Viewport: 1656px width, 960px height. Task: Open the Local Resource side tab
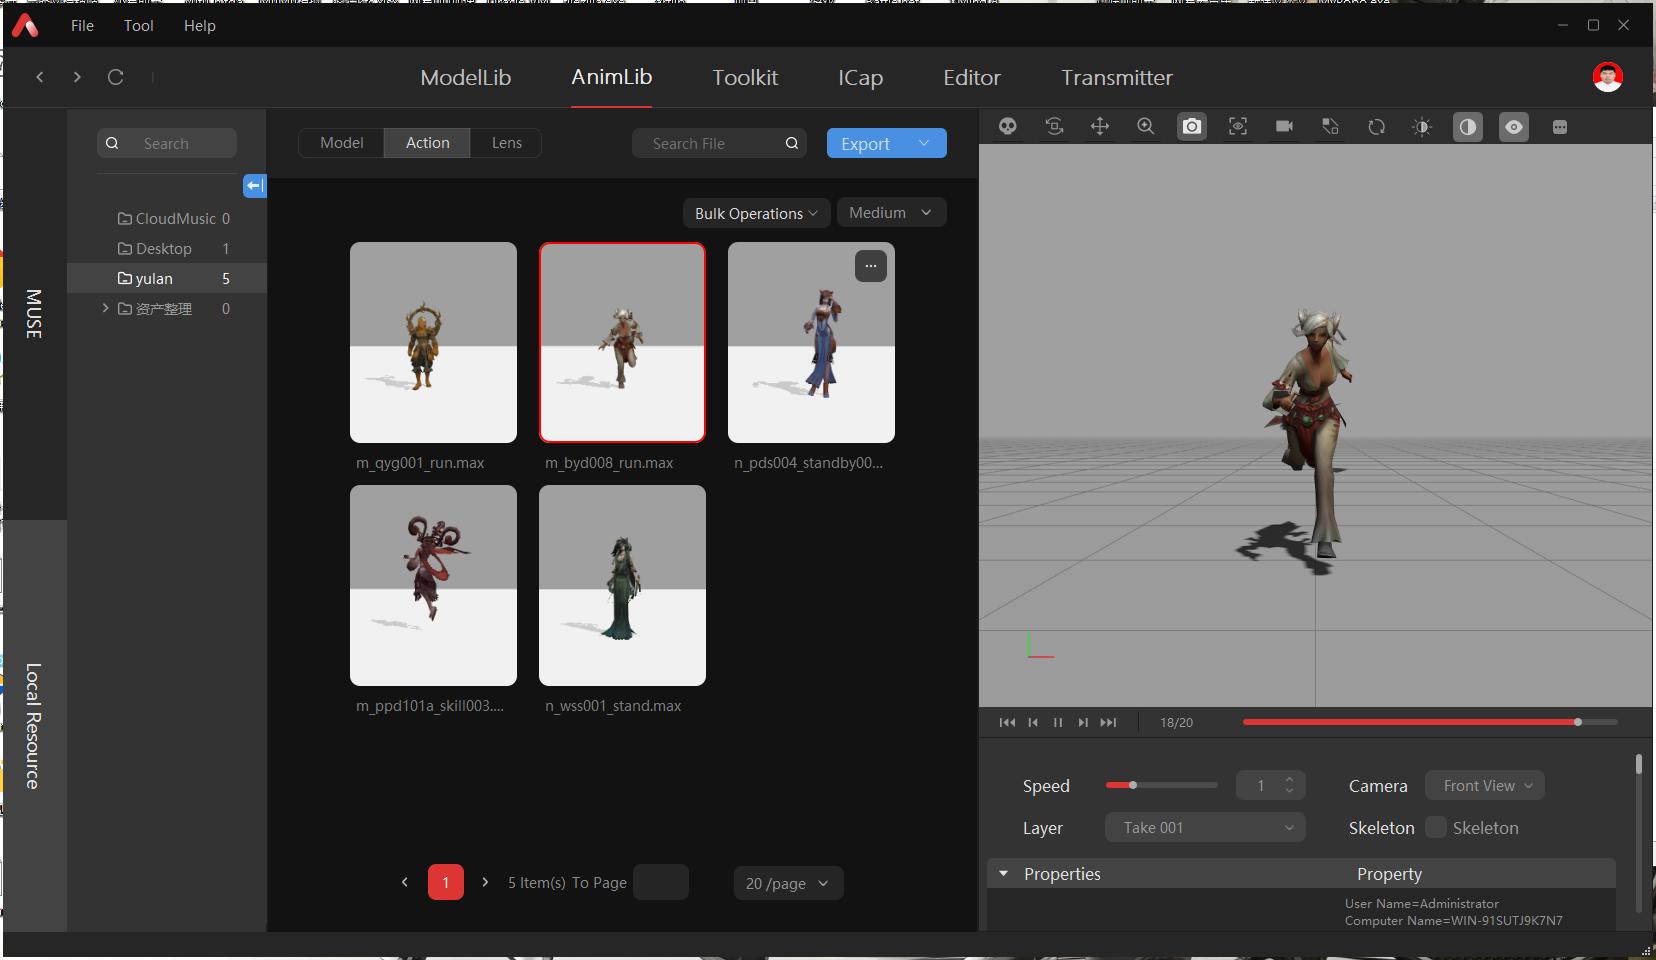coord(35,726)
